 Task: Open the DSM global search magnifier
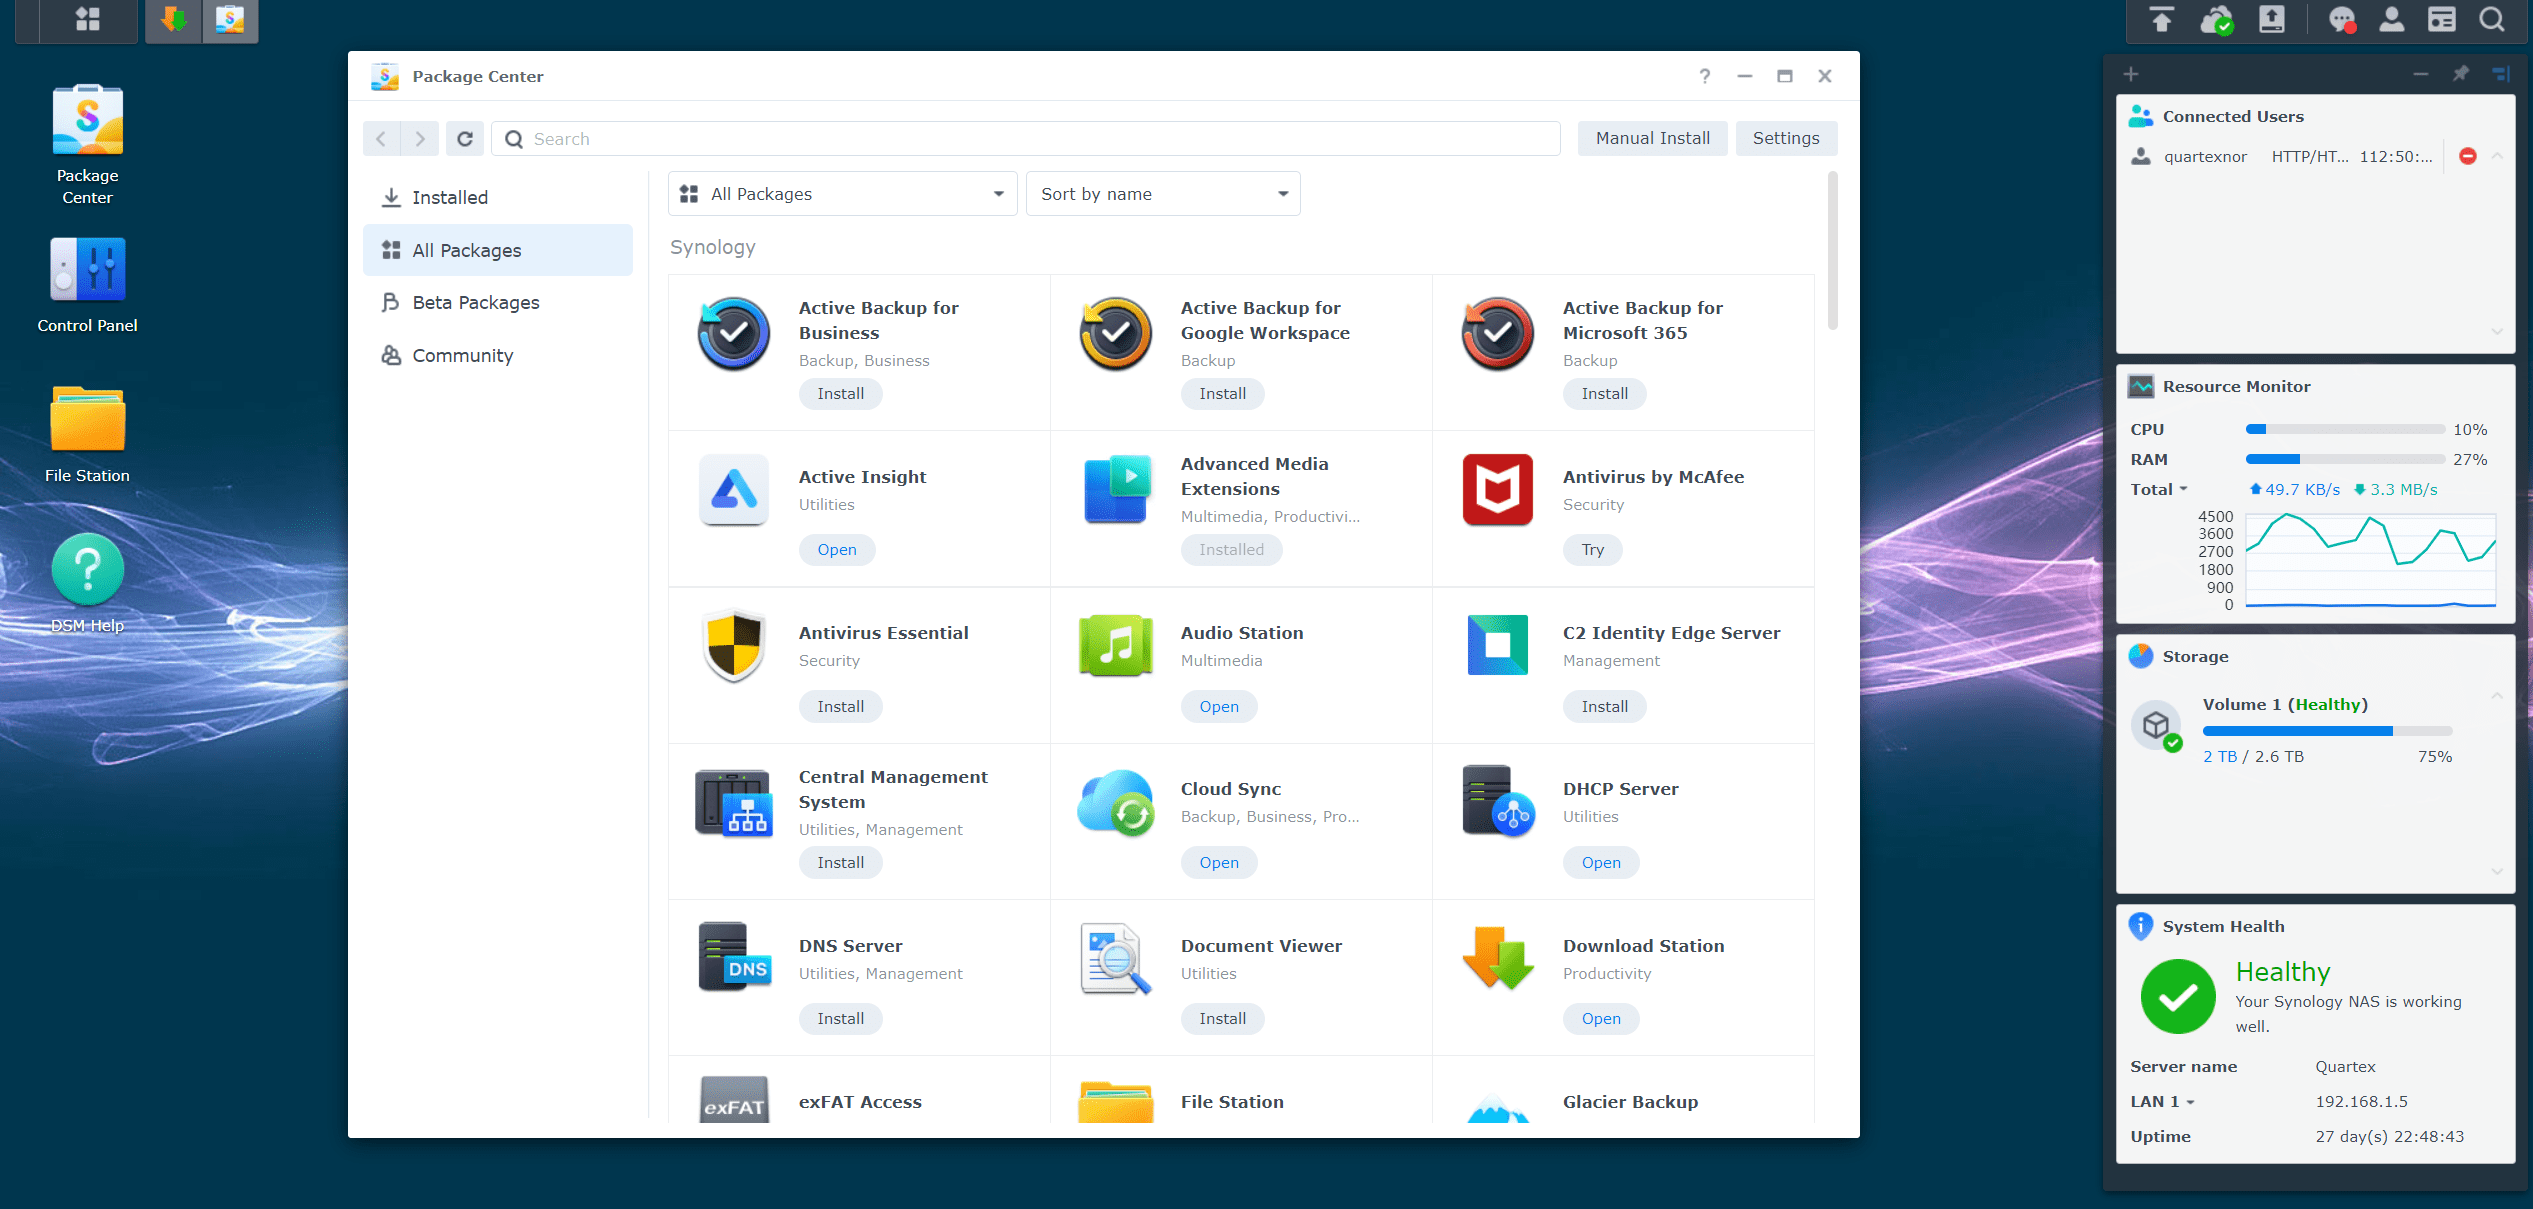click(x=2492, y=19)
